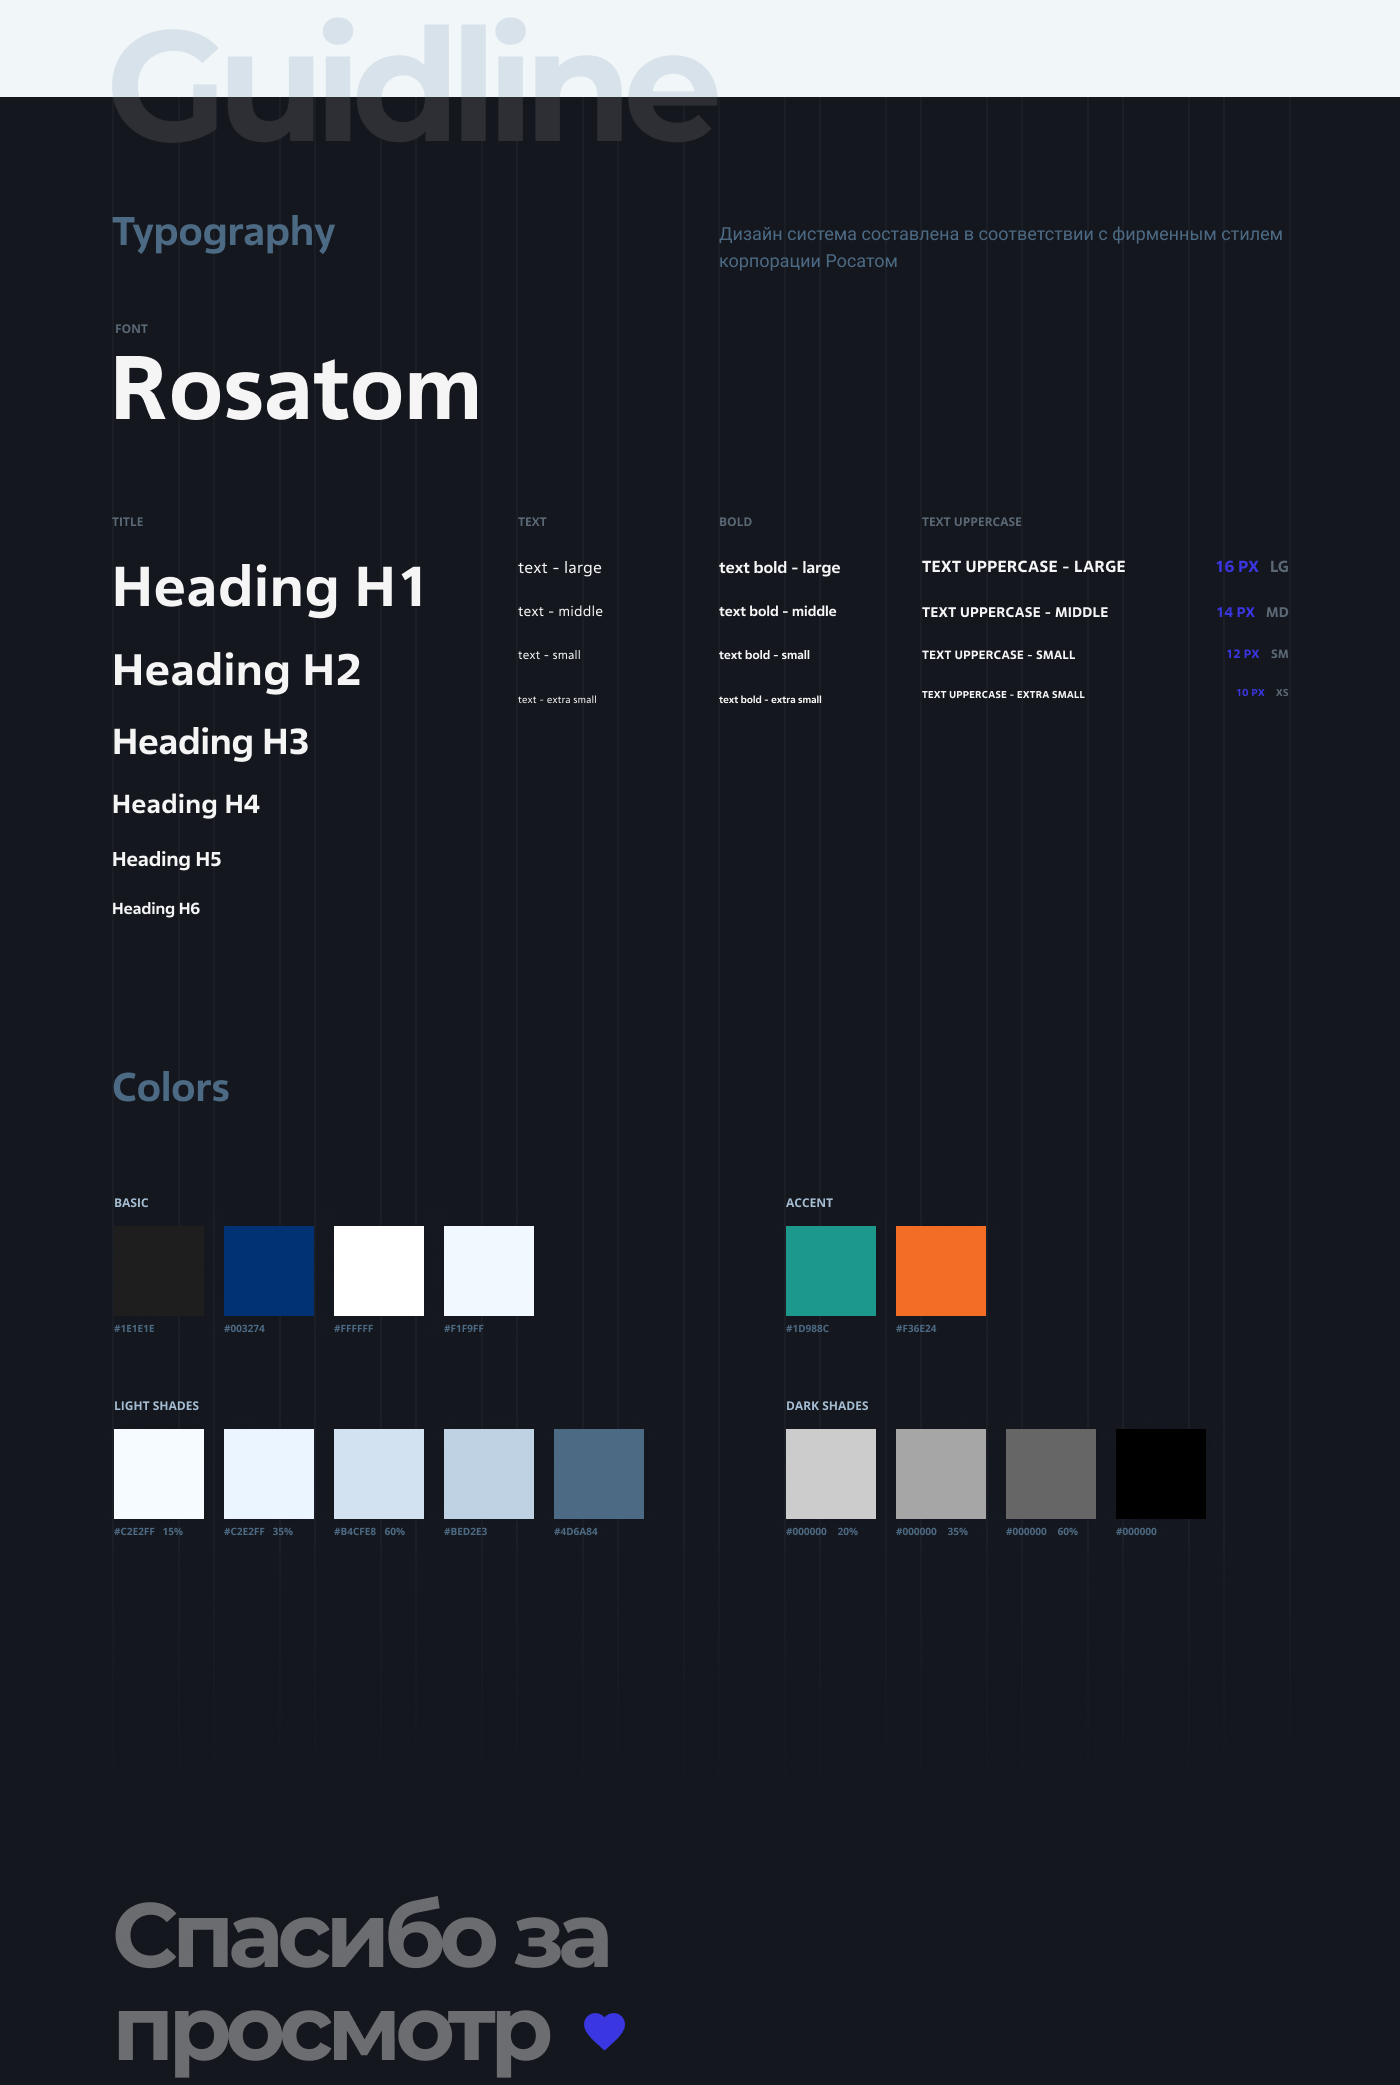
Task: Select the "text - extra small" sample
Action: coord(557,700)
